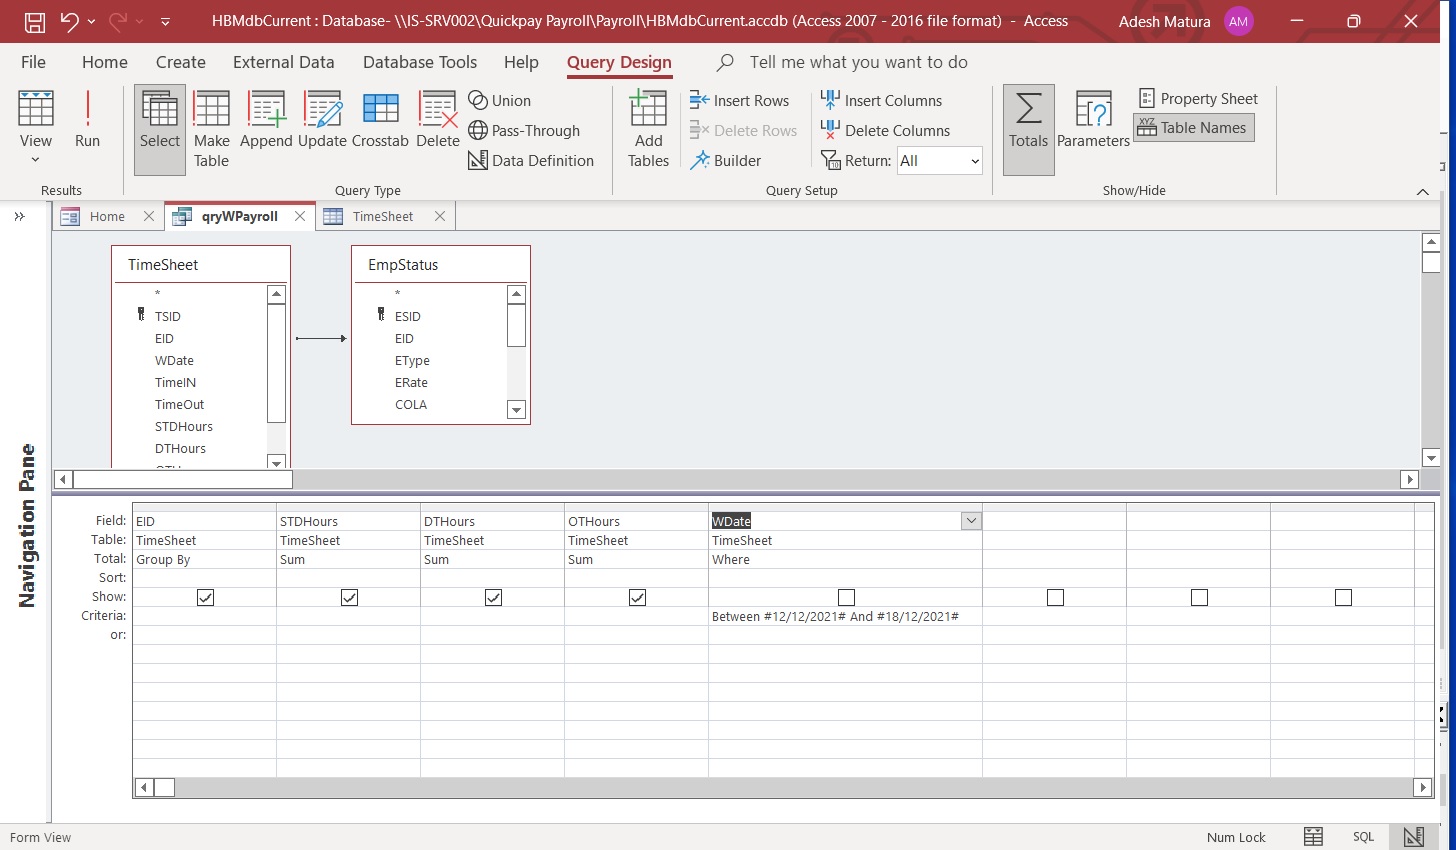Click Insert Rows in Query Setup
Screen dimensions: 1456x850
coord(740,101)
